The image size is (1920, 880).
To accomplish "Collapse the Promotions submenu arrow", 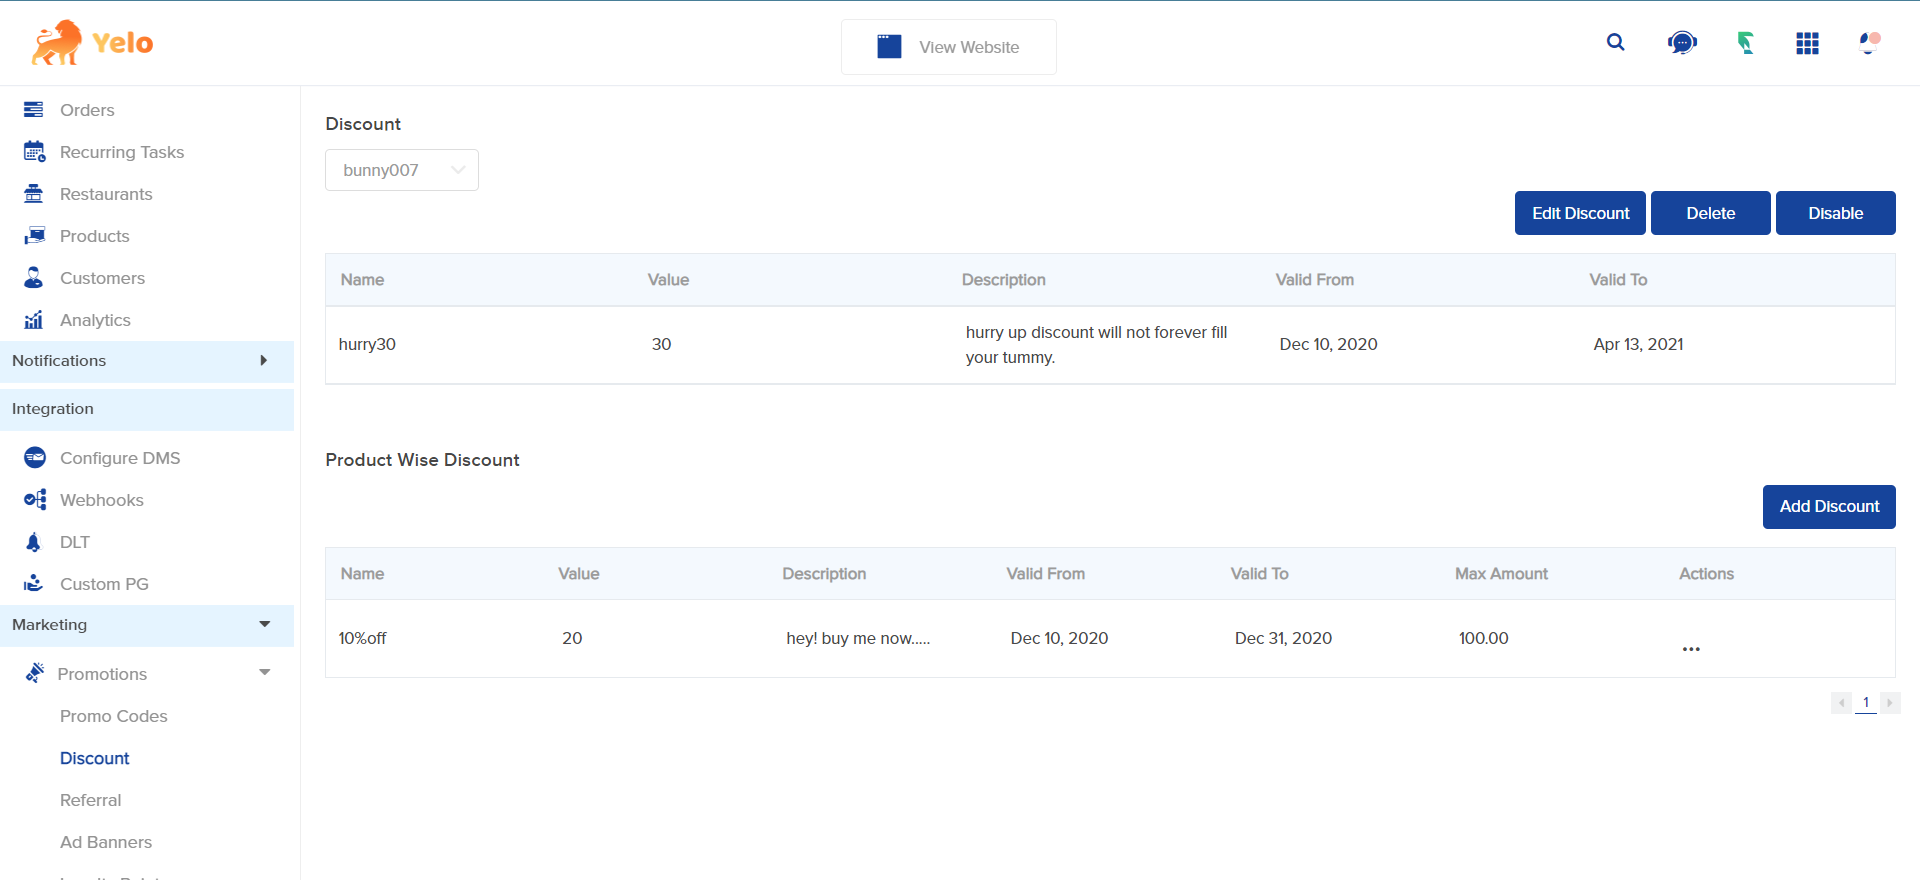I will pyautogui.click(x=264, y=673).
